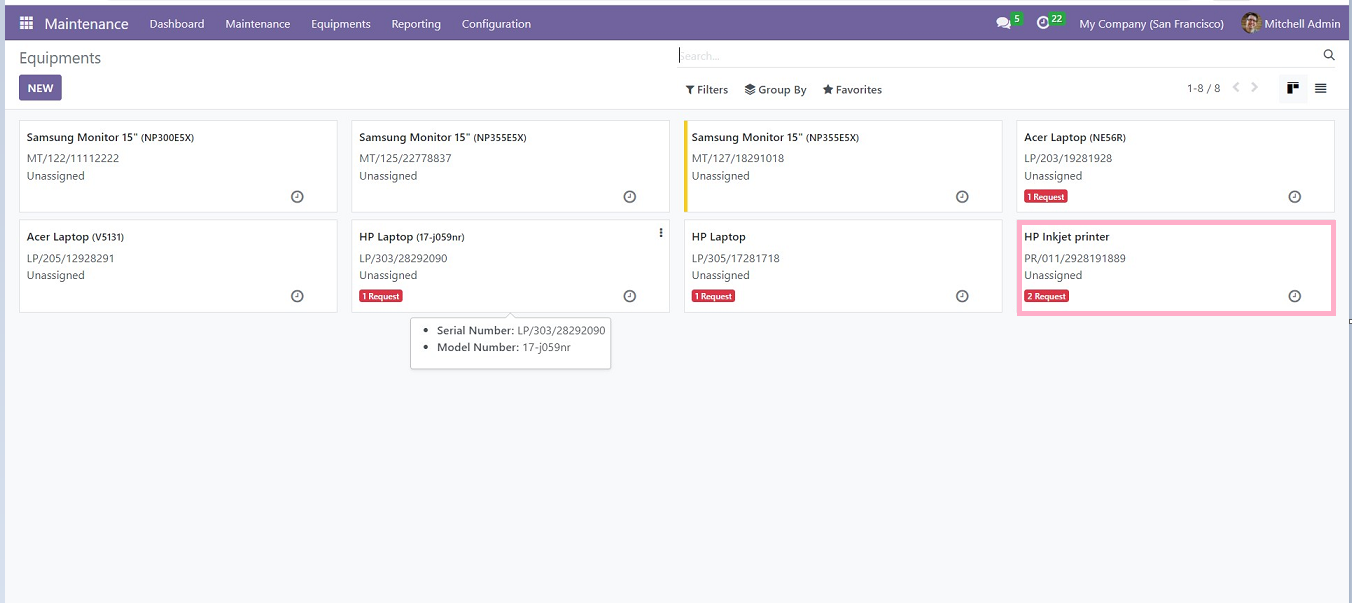This screenshot has height=603, width=1352.
Task: Click serial MT/127/18291018 text
Action: point(738,158)
